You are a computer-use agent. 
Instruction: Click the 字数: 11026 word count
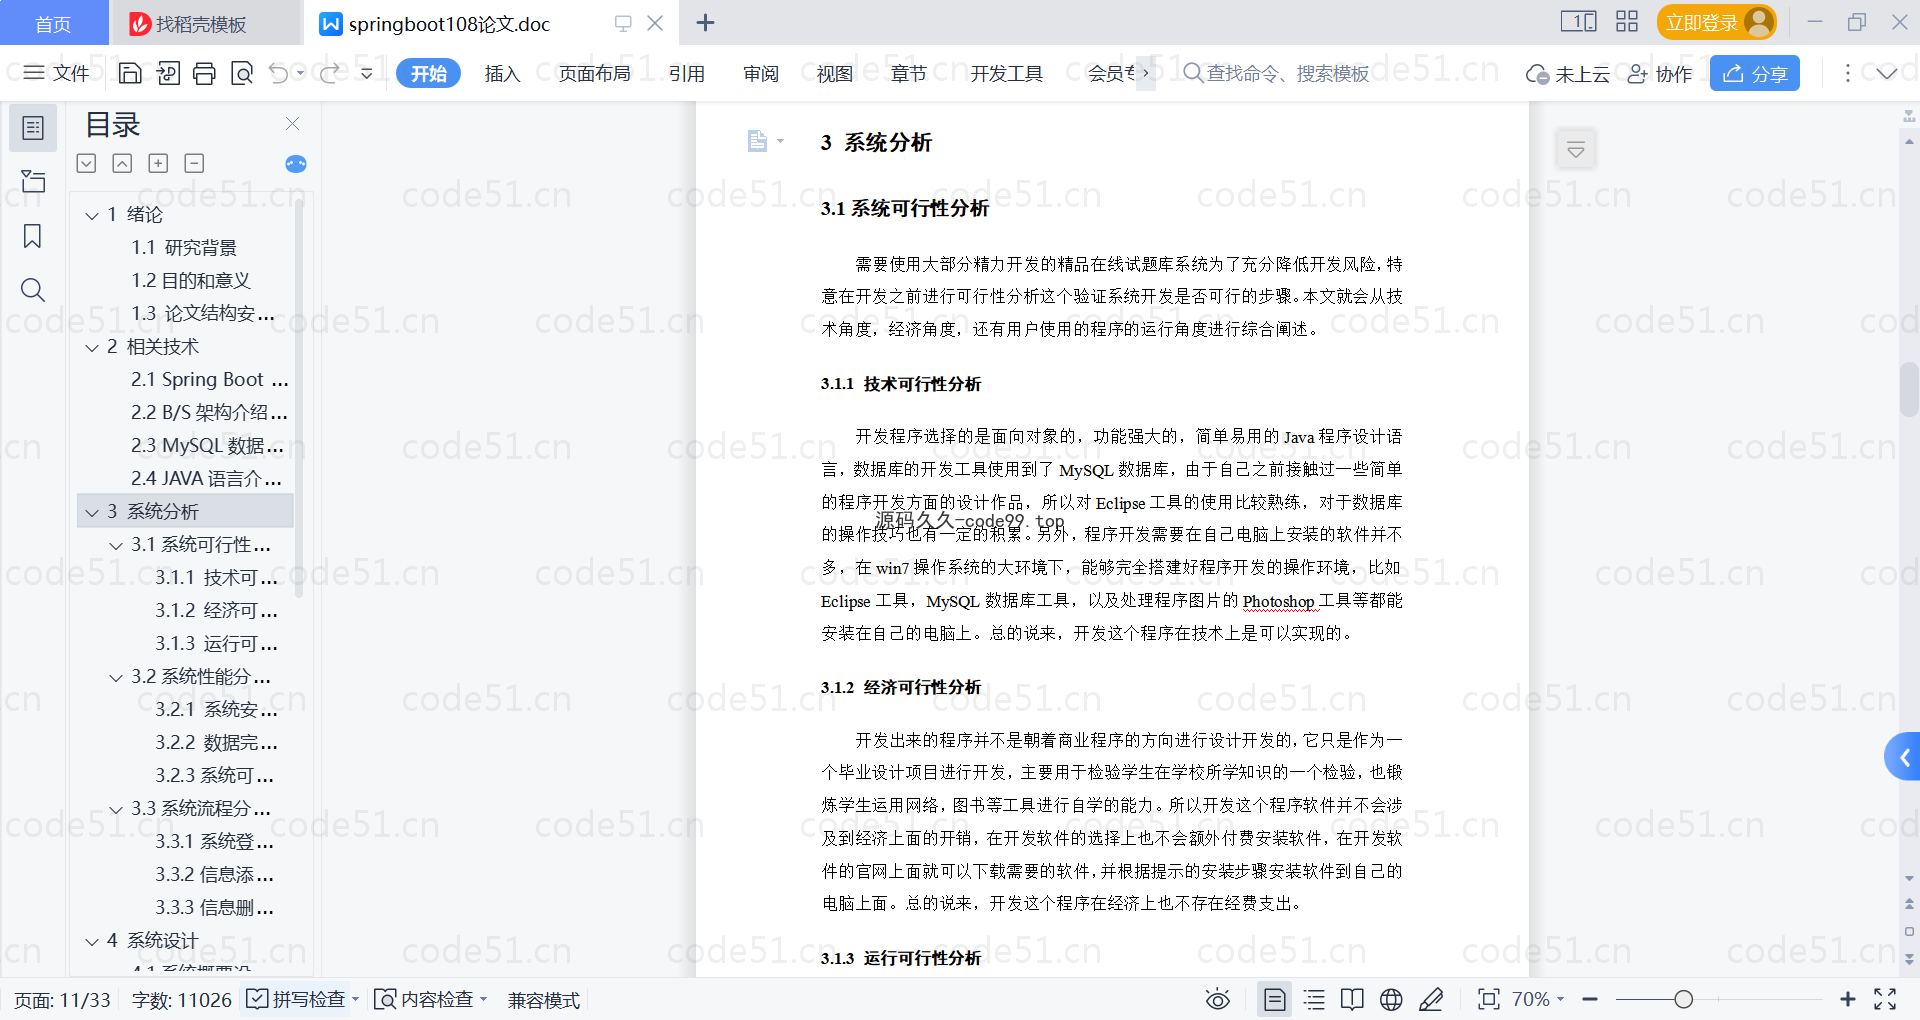click(182, 1000)
